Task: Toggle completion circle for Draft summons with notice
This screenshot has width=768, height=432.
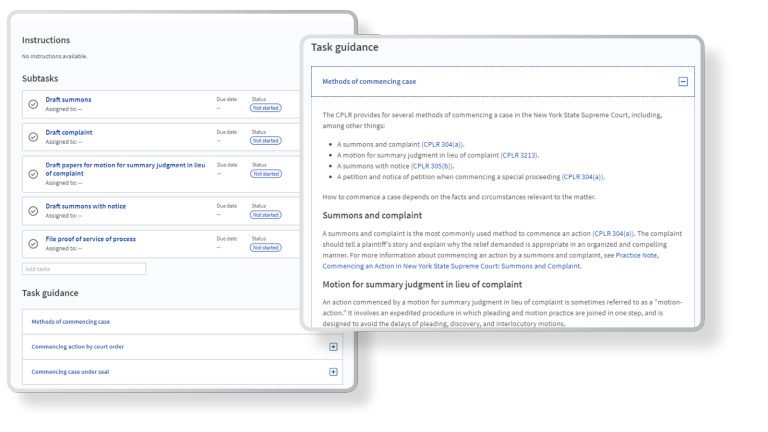Action: pyautogui.click(x=33, y=210)
